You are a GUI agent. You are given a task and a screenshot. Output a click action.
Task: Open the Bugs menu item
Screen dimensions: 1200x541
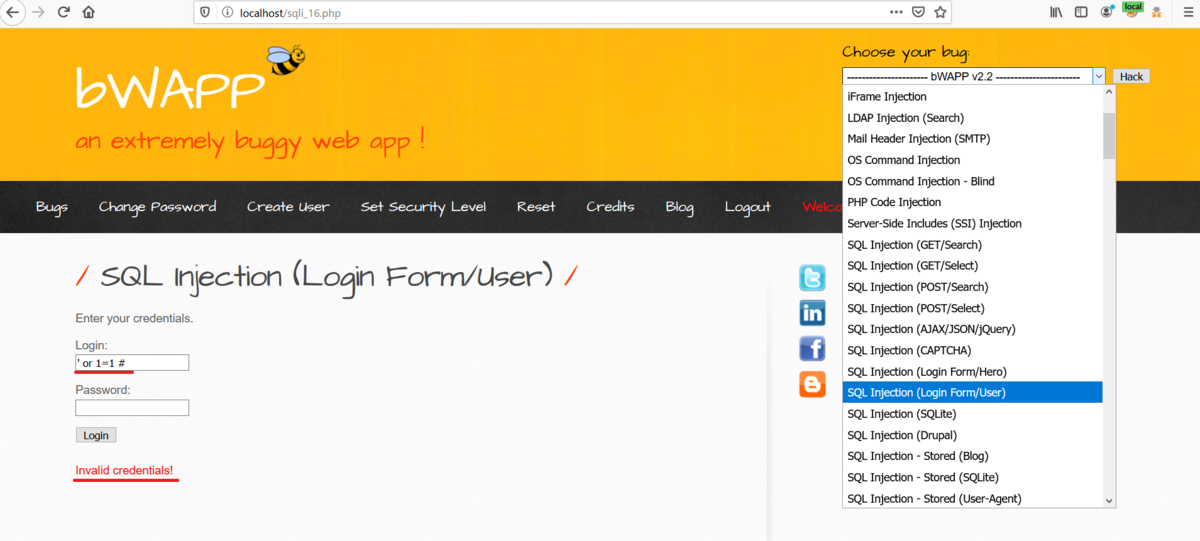tap(52, 207)
